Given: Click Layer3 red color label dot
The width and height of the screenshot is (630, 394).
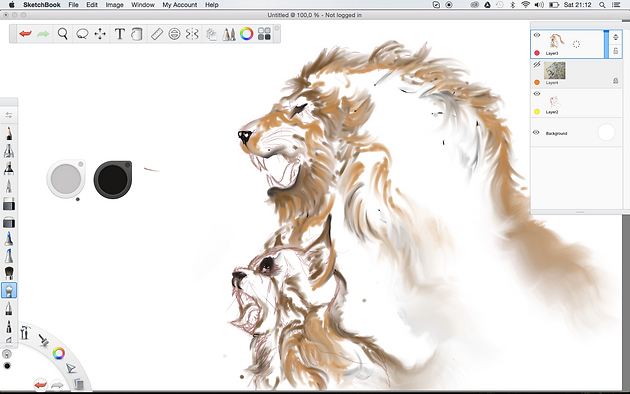Looking at the screenshot, I should [x=537, y=53].
